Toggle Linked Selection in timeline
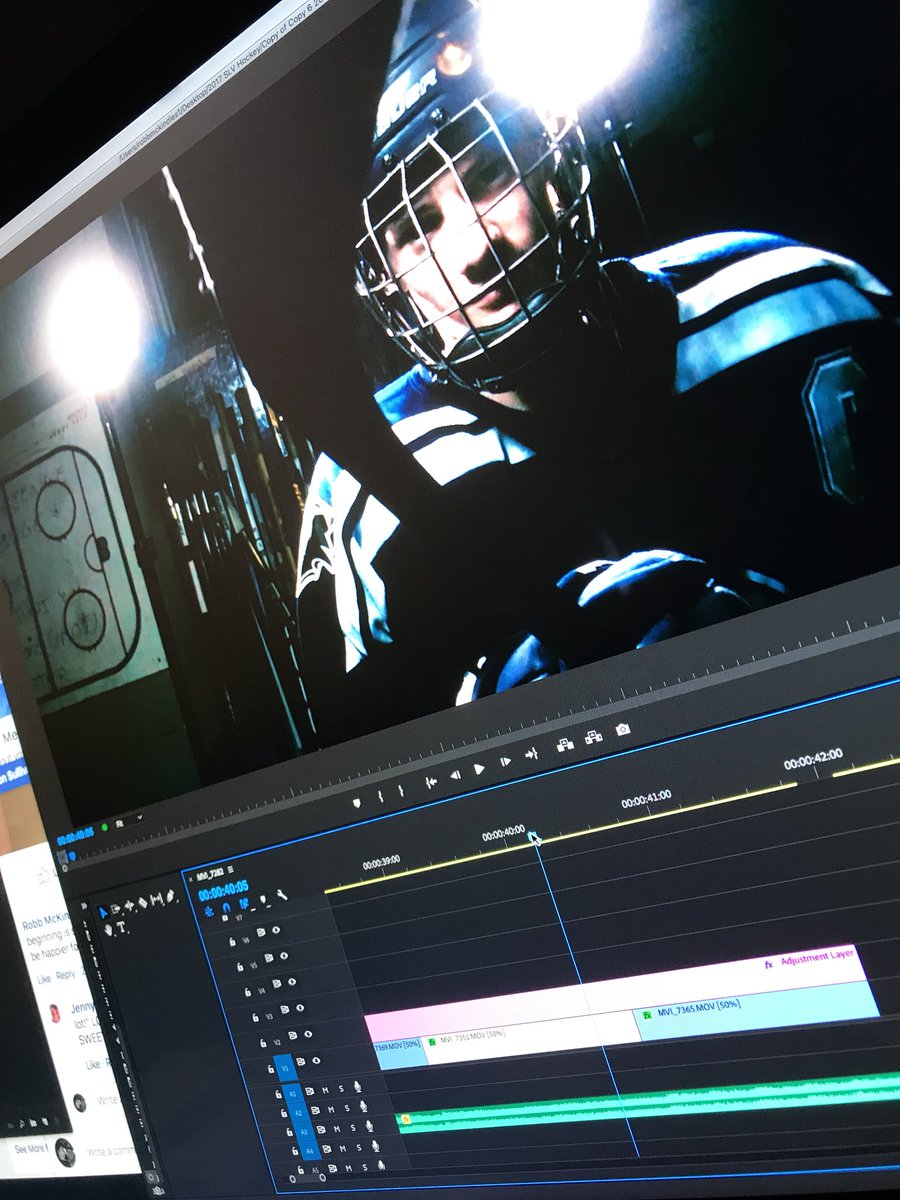 [244, 903]
